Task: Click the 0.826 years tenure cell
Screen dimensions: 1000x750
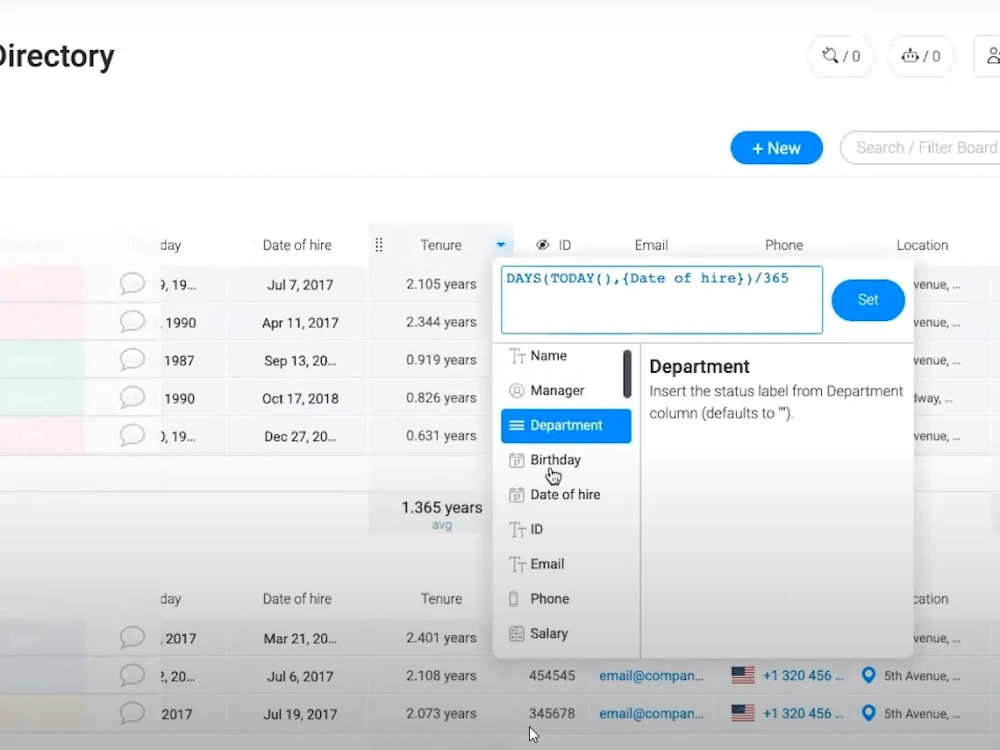Action: click(x=441, y=398)
